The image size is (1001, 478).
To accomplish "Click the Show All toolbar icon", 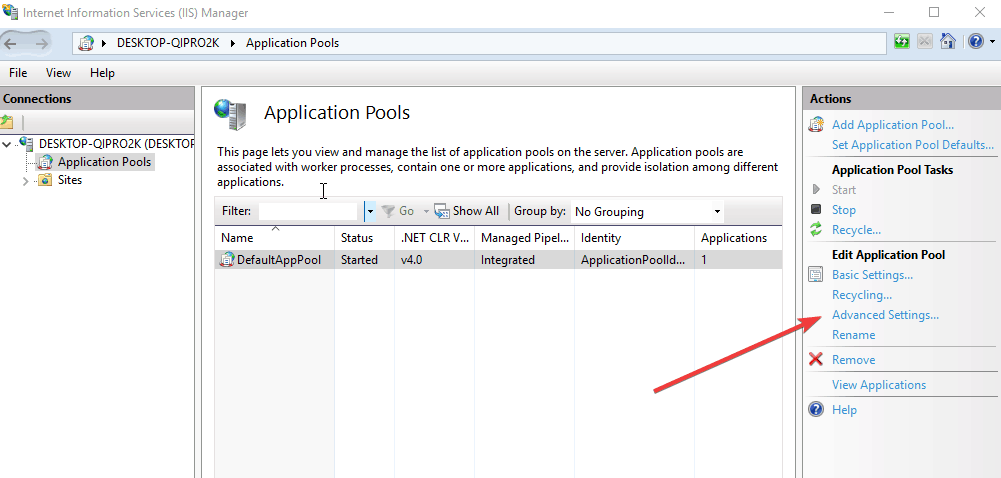I will coord(441,211).
